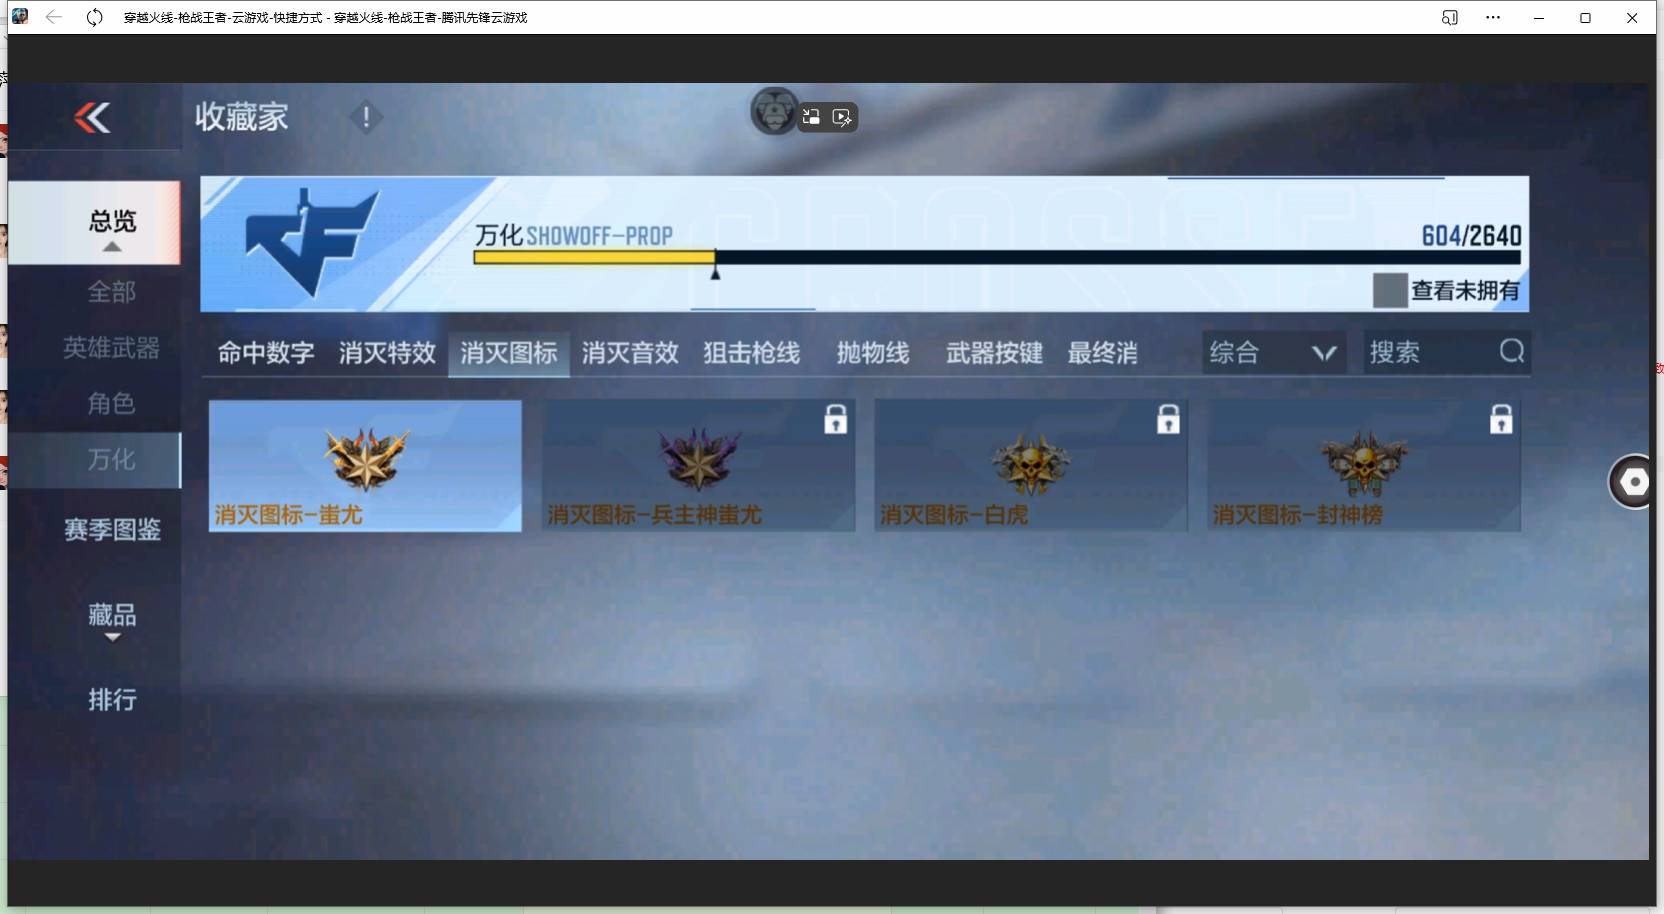Click the round floating button on right edge
This screenshot has width=1664, height=914.
point(1632,482)
